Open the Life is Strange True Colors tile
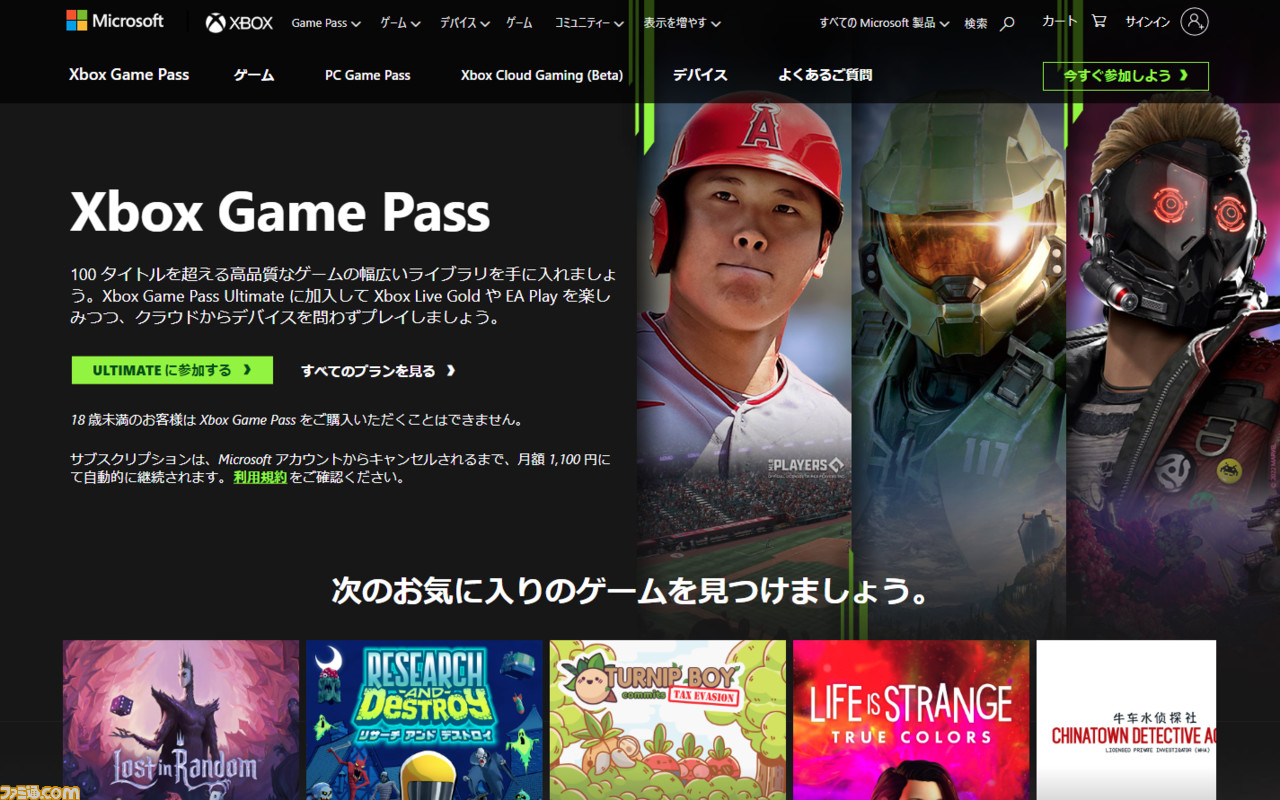This screenshot has width=1280, height=800. 911,720
